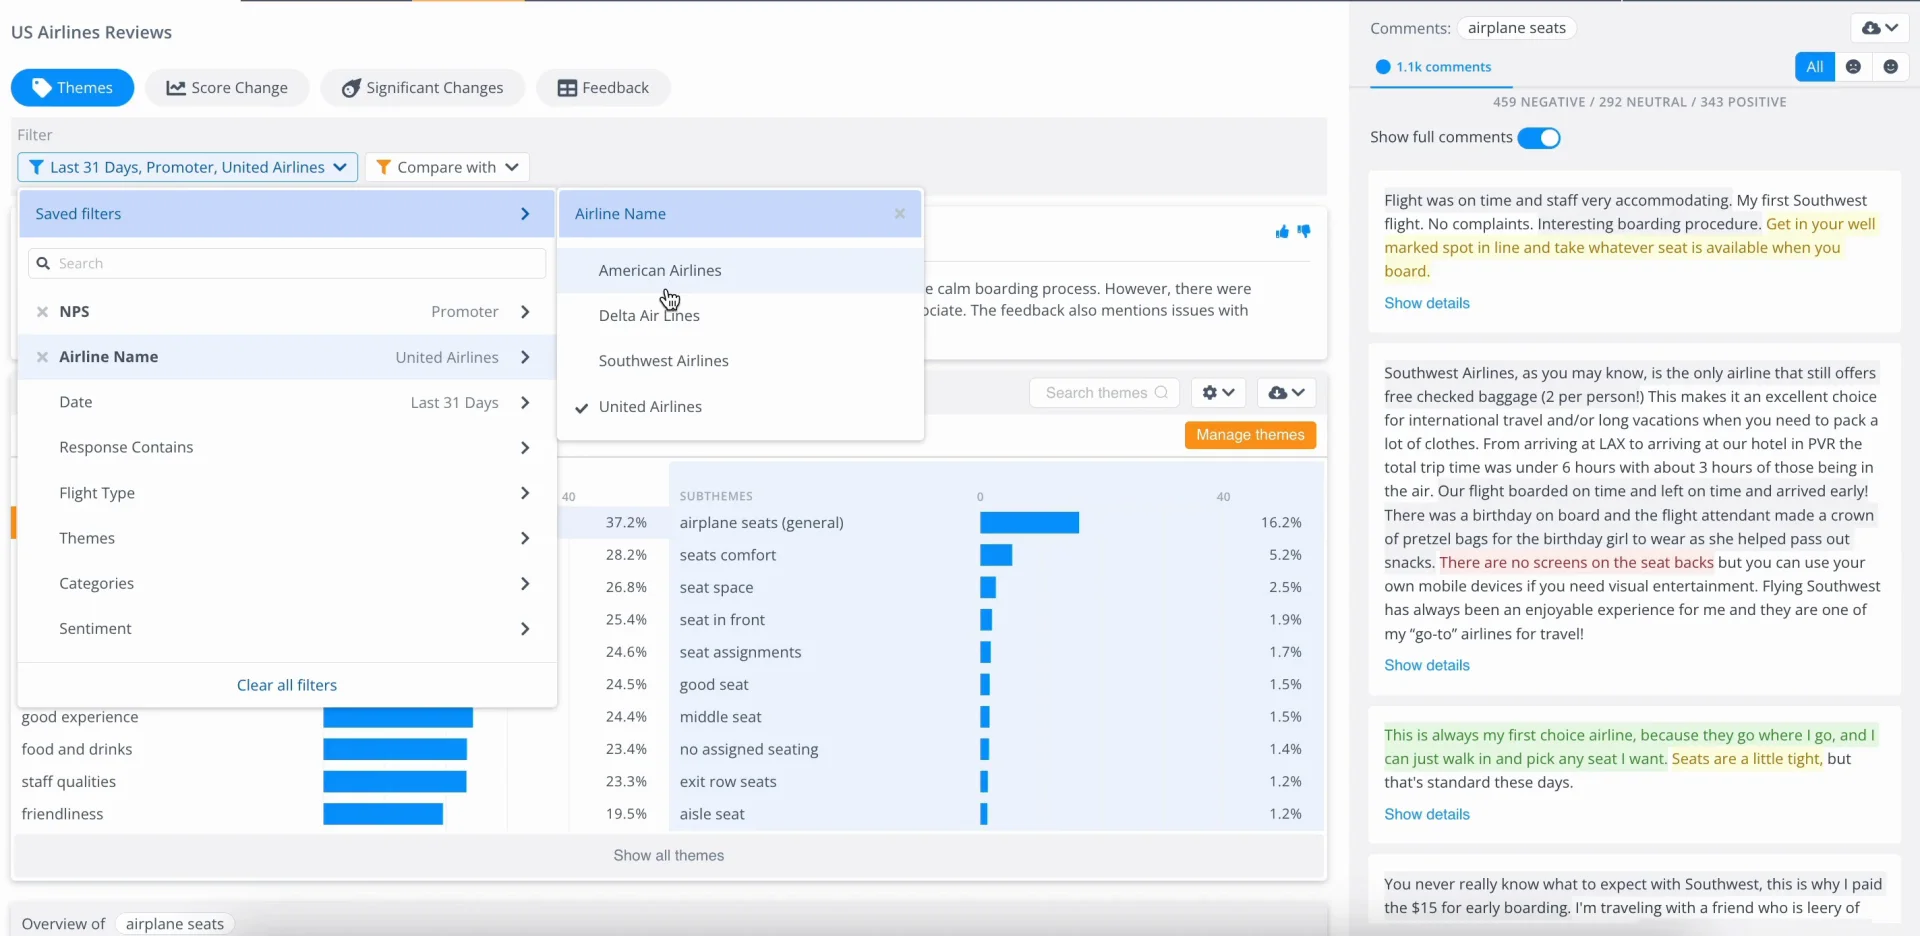
Task: Close the Airline Name submenu
Action: pos(899,214)
